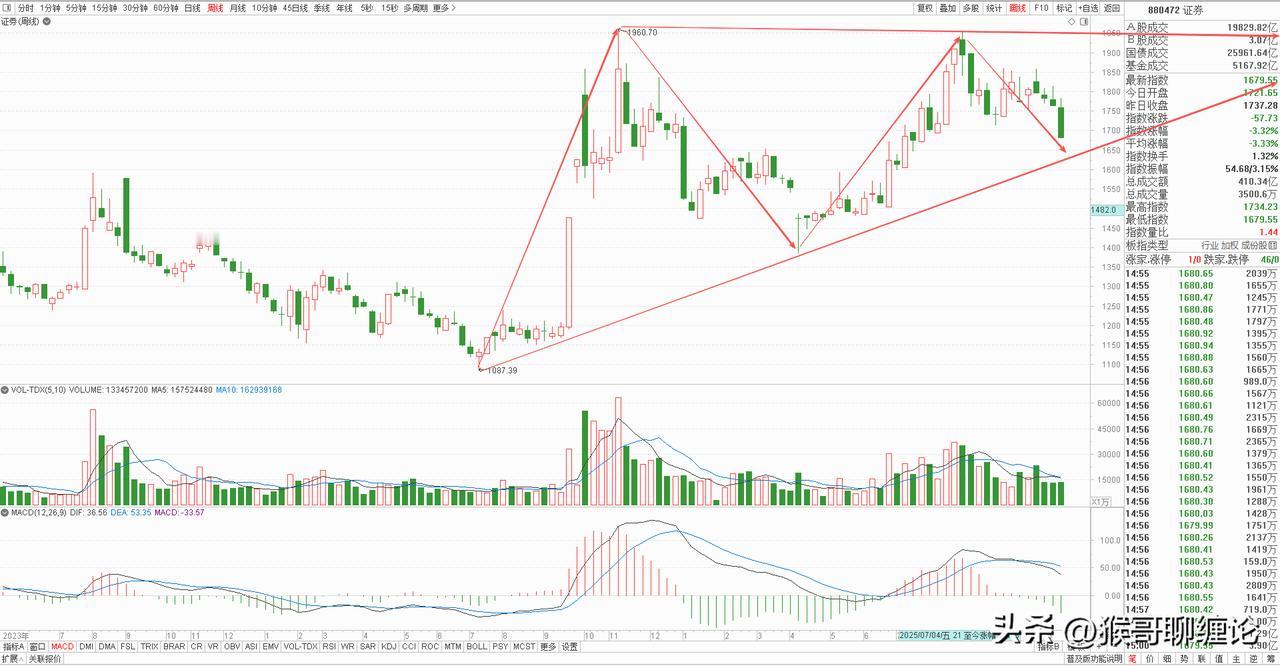This screenshot has height=666, width=1280.
Task: Select the BRAR indicator tab
Action: [174, 646]
